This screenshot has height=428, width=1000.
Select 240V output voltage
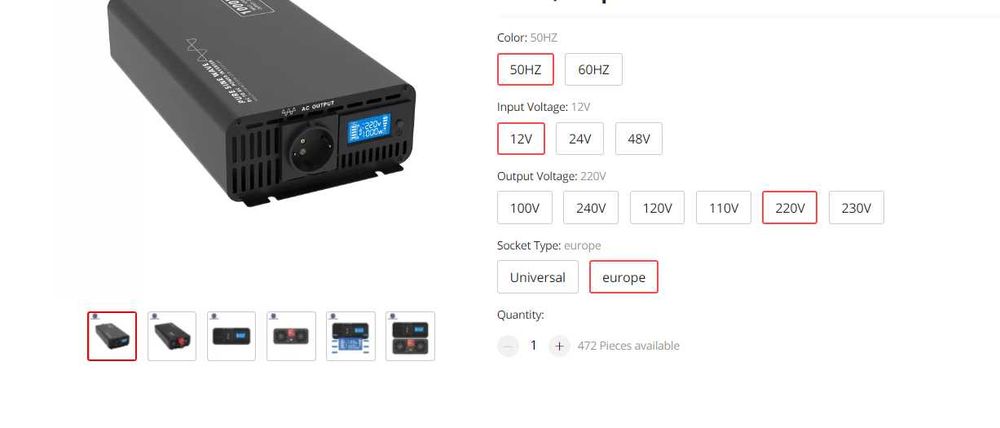click(591, 207)
